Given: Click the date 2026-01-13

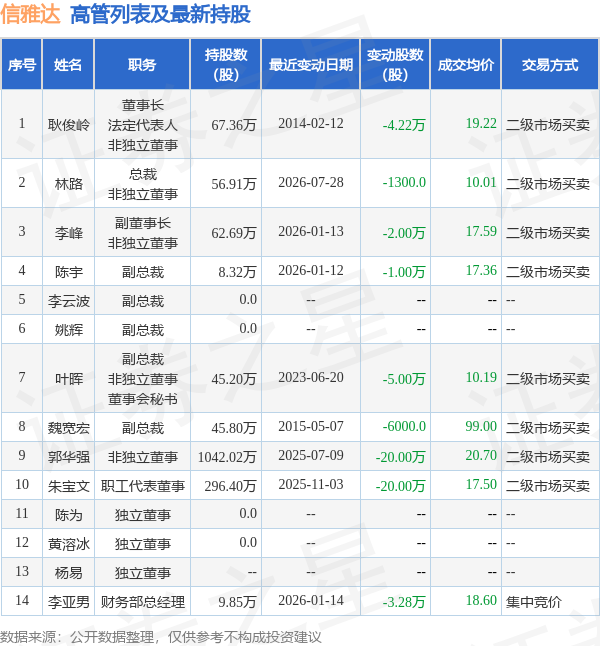Looking at the screenshot, I should (x=311, y=231).
